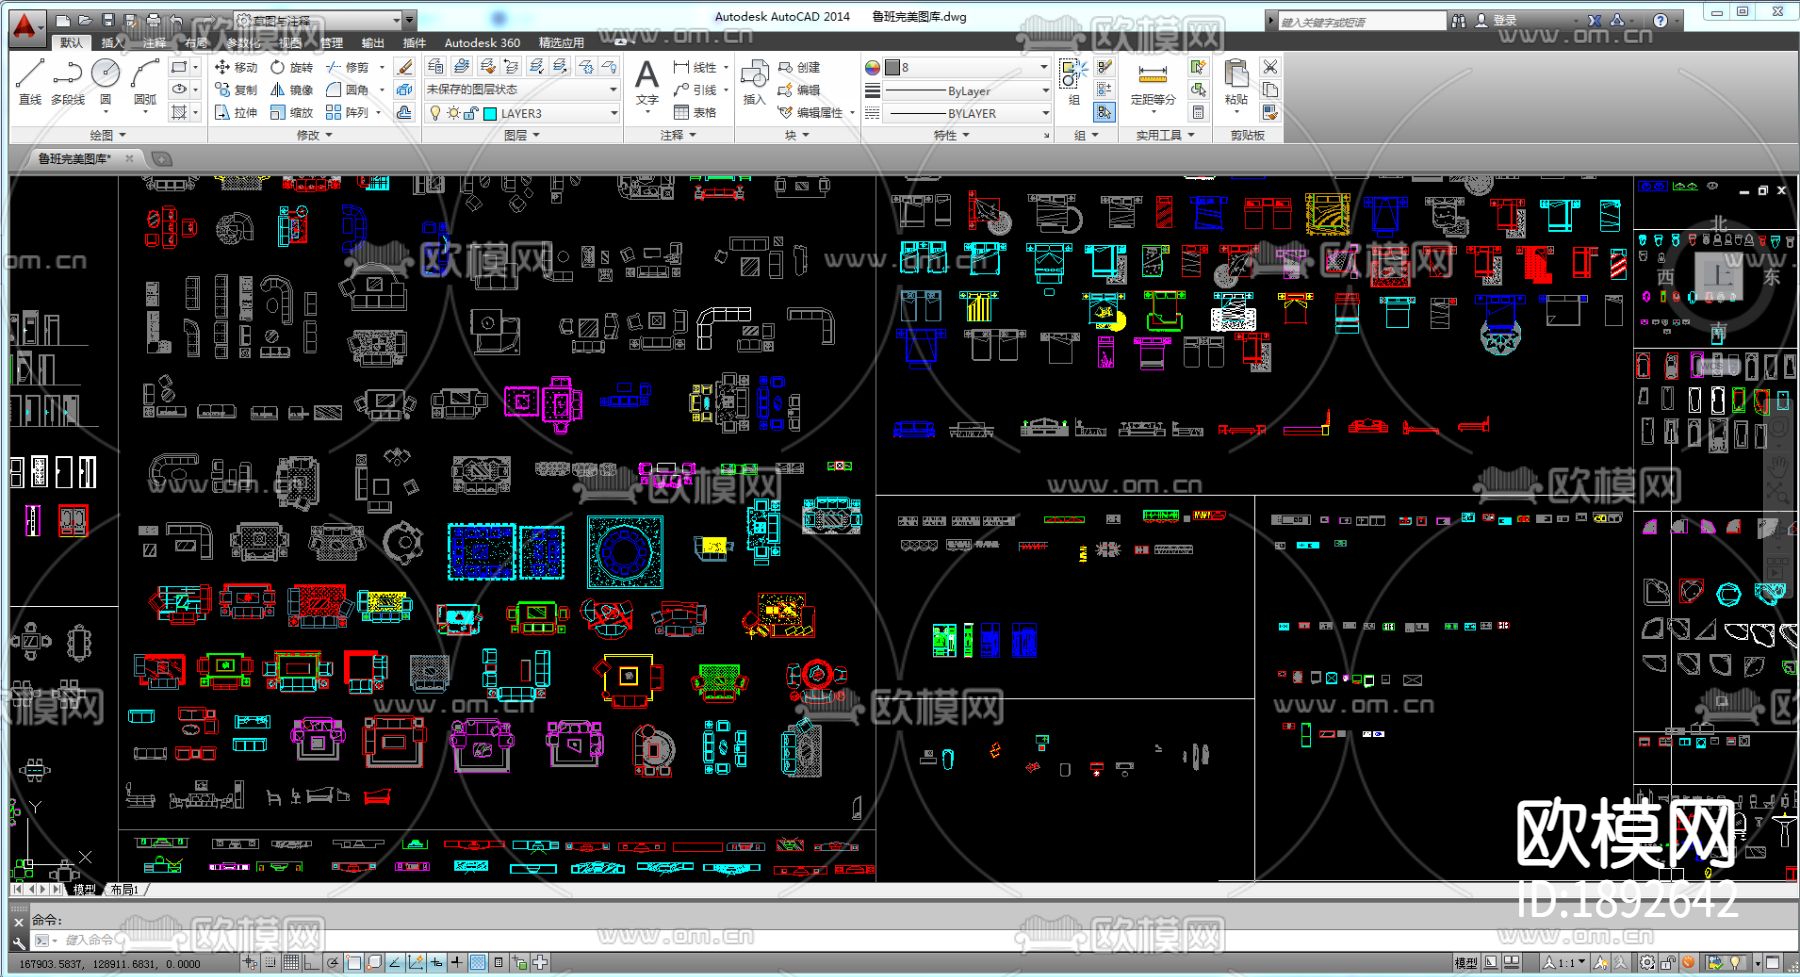This screenshot has height=977, width=1800.
Task: Click the Sign In (登录) button
Action: (x=1496, y=20)
